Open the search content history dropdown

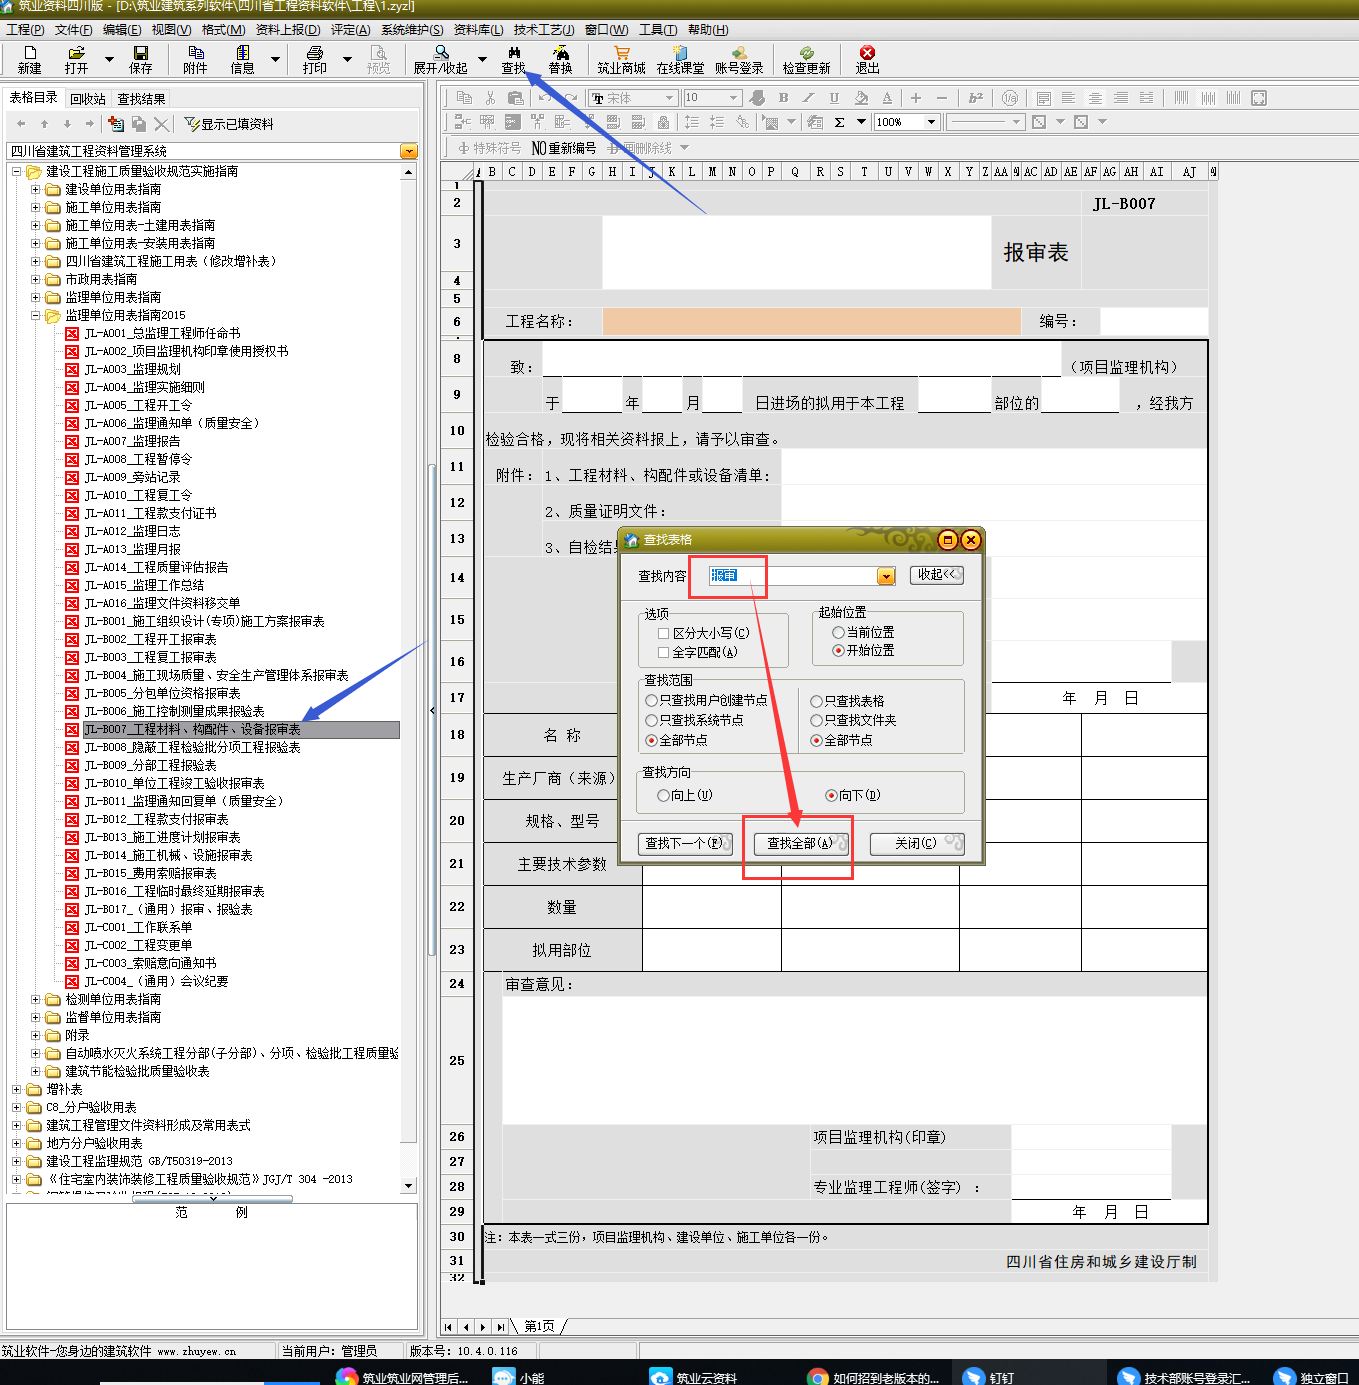(x=886, y=576)
